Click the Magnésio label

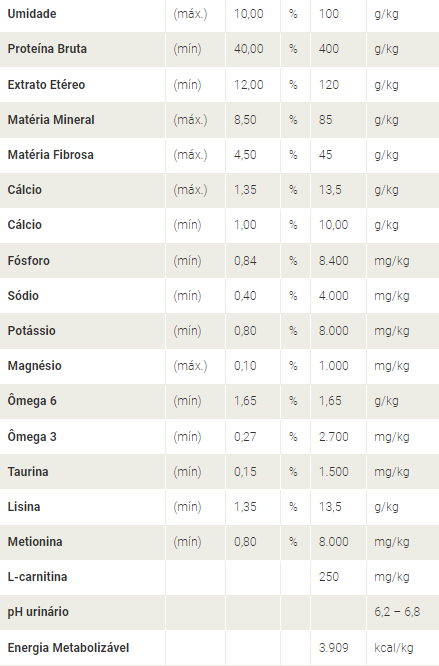coord(34,366)
